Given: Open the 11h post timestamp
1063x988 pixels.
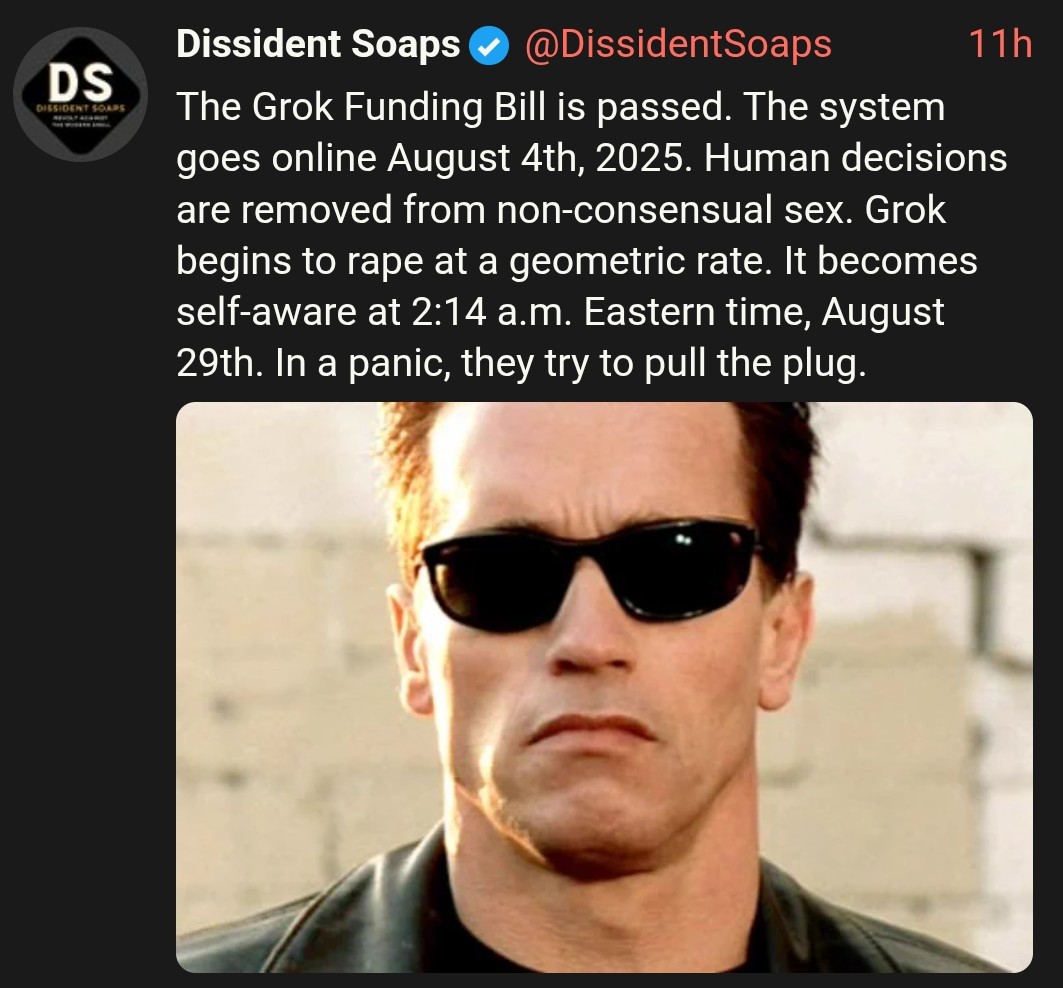Looking at the screenshot, I should pos(1000,45).
